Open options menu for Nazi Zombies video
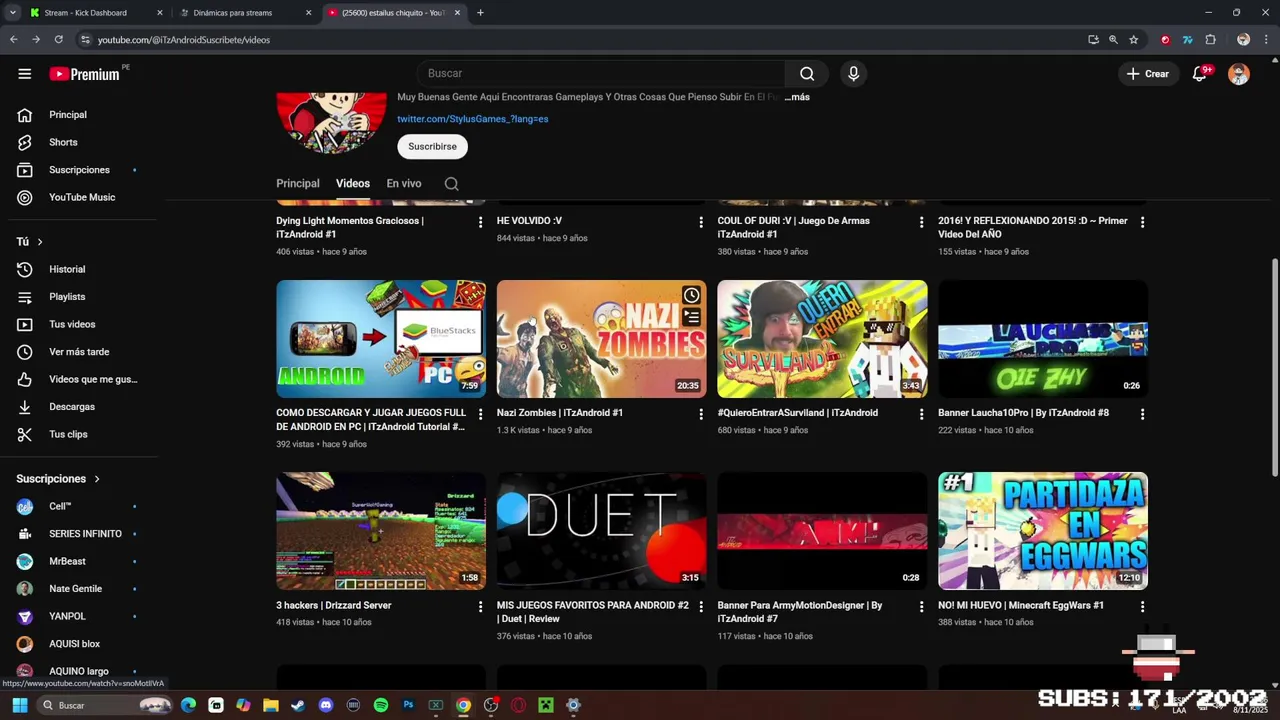Screen dimensions: 1280x720 click(701, 414)
